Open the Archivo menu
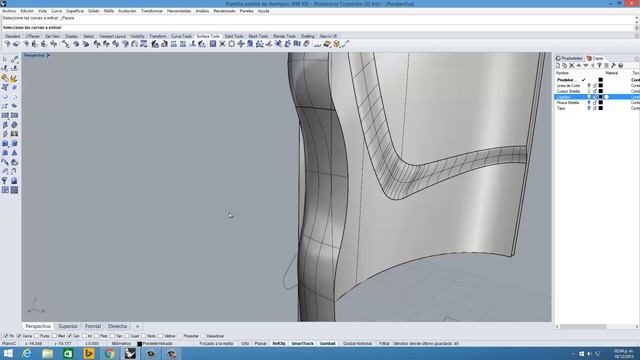 click(9, 11)
